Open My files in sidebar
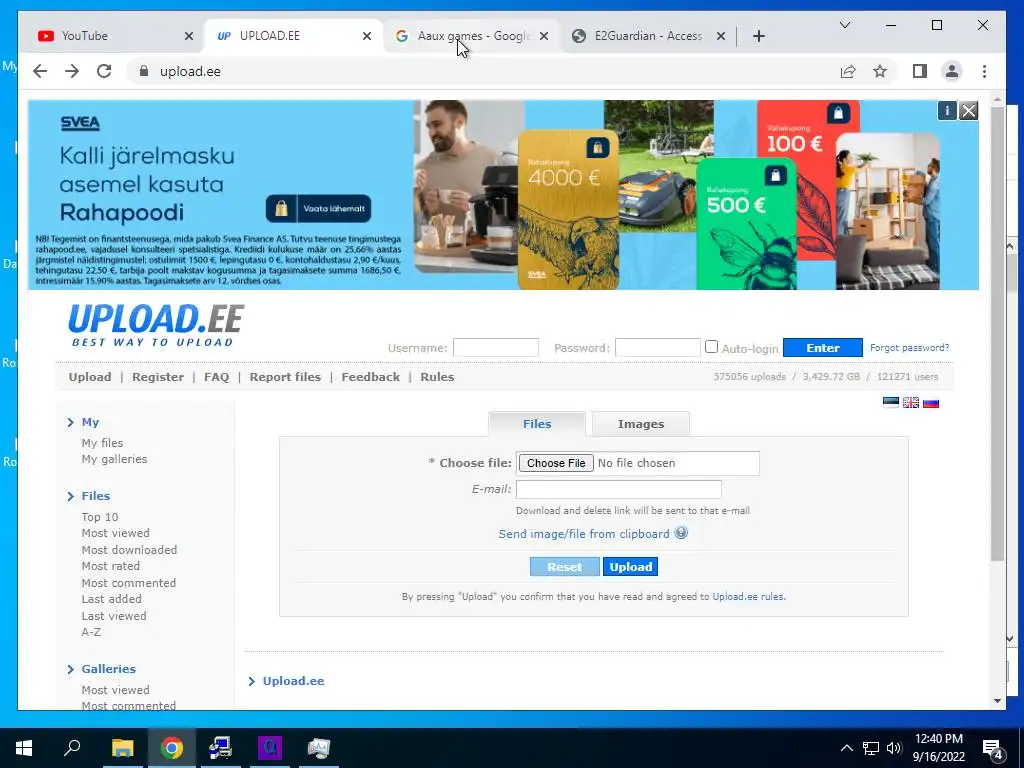The image size is (1024, 768). (102, 443)
